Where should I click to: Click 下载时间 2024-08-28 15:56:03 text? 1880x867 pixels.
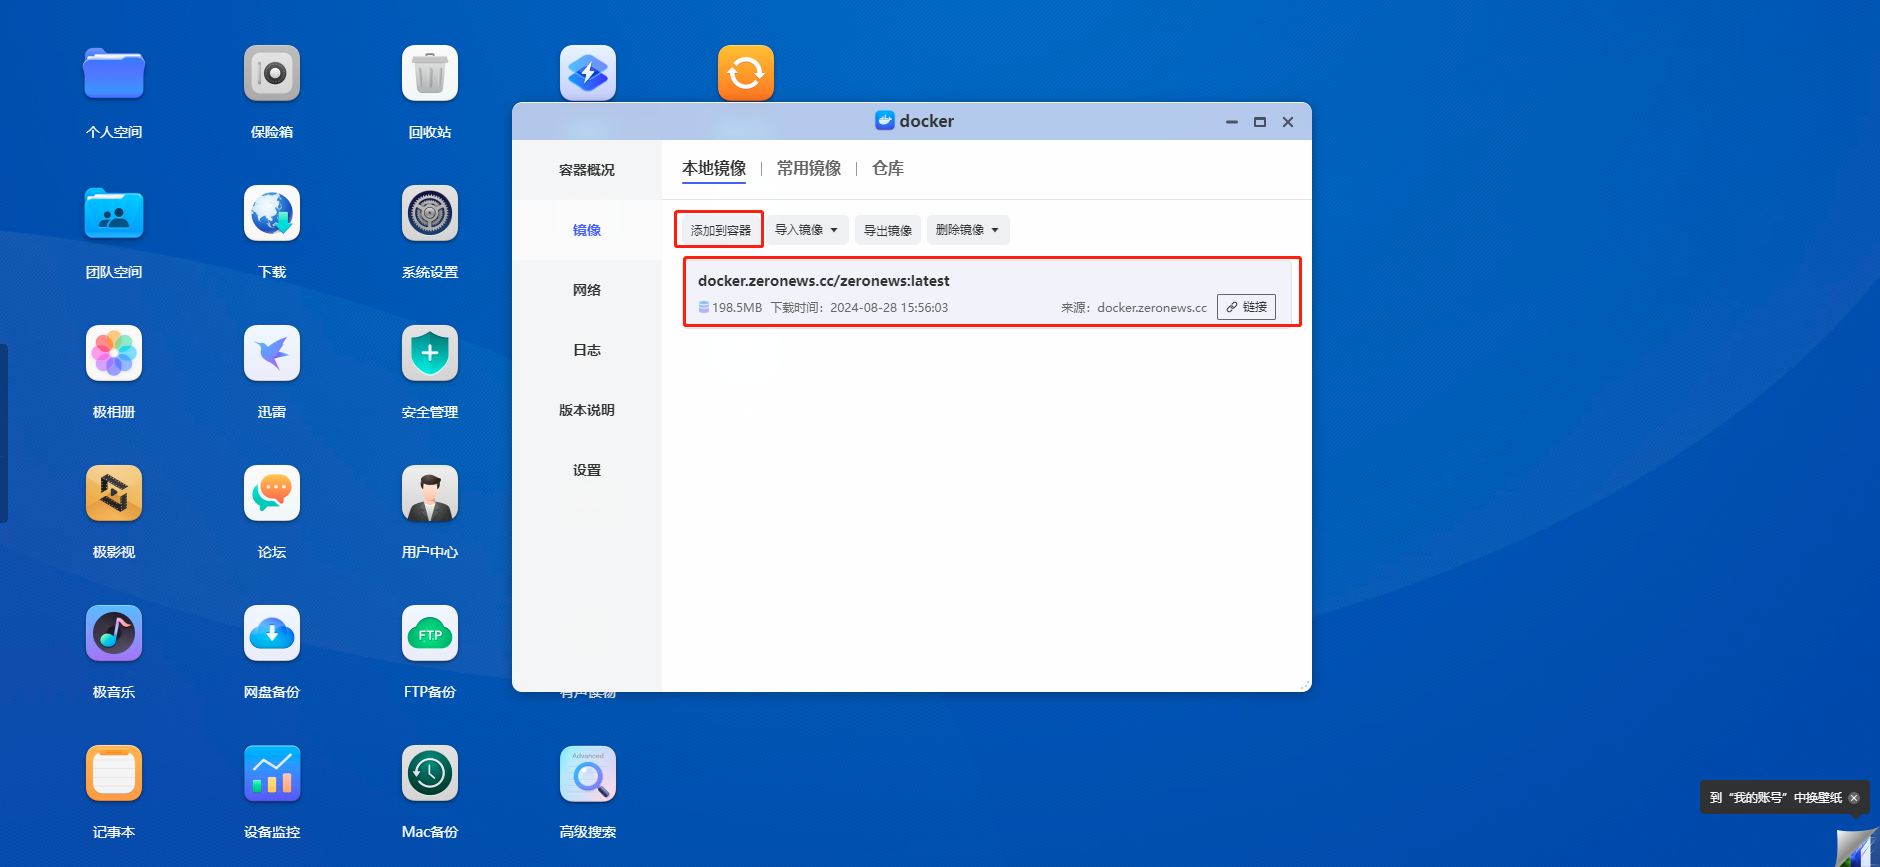859,307
